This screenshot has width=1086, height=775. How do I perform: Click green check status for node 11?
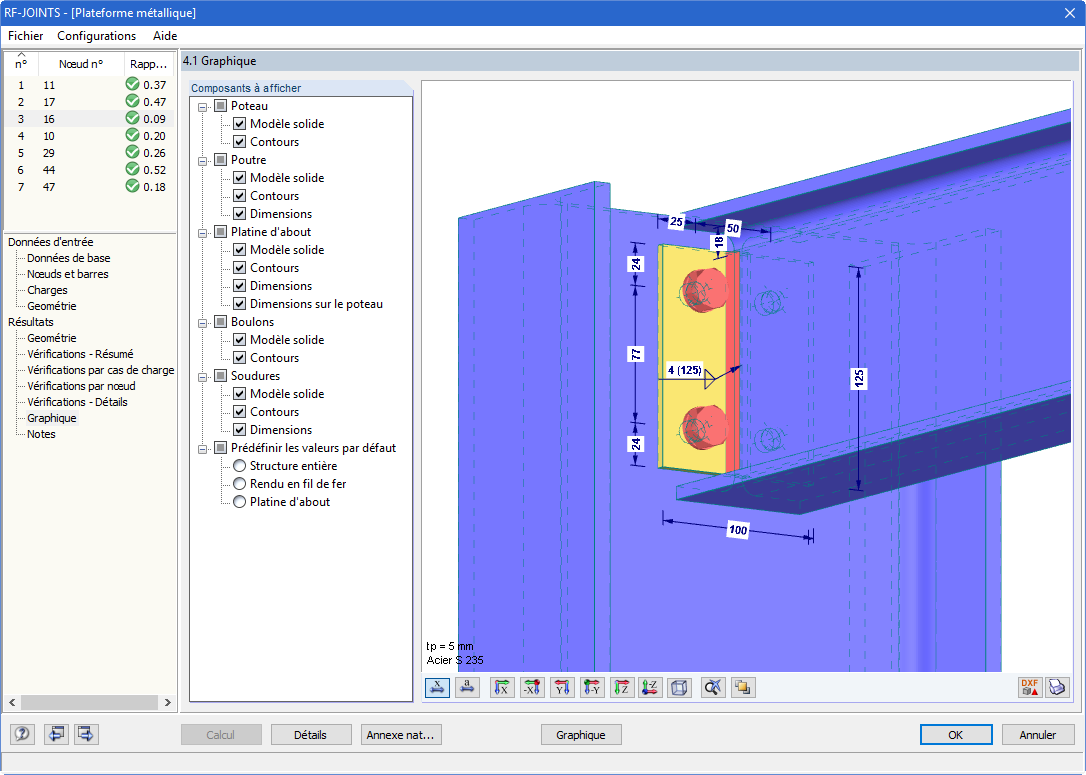[132, 84]
